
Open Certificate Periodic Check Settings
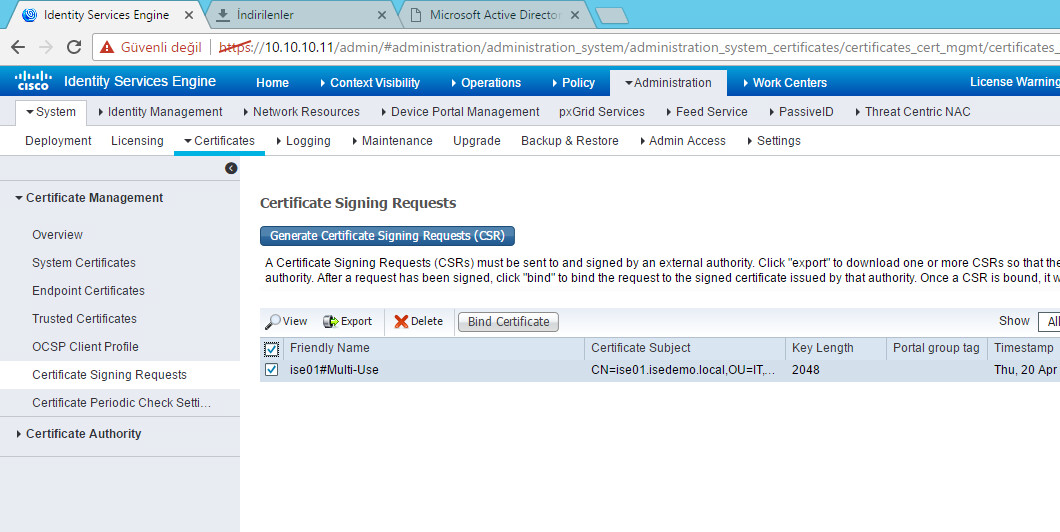(122, 403)
